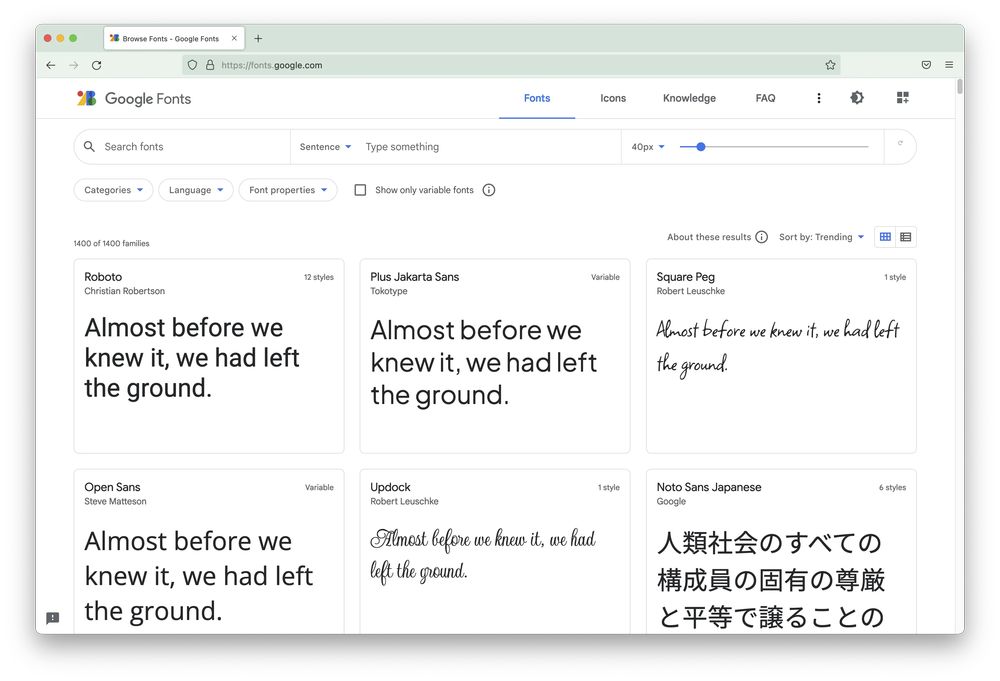This screenshot has height=681, width=1000.
Task: Open the Knowledge section
Action: [688, 98]
